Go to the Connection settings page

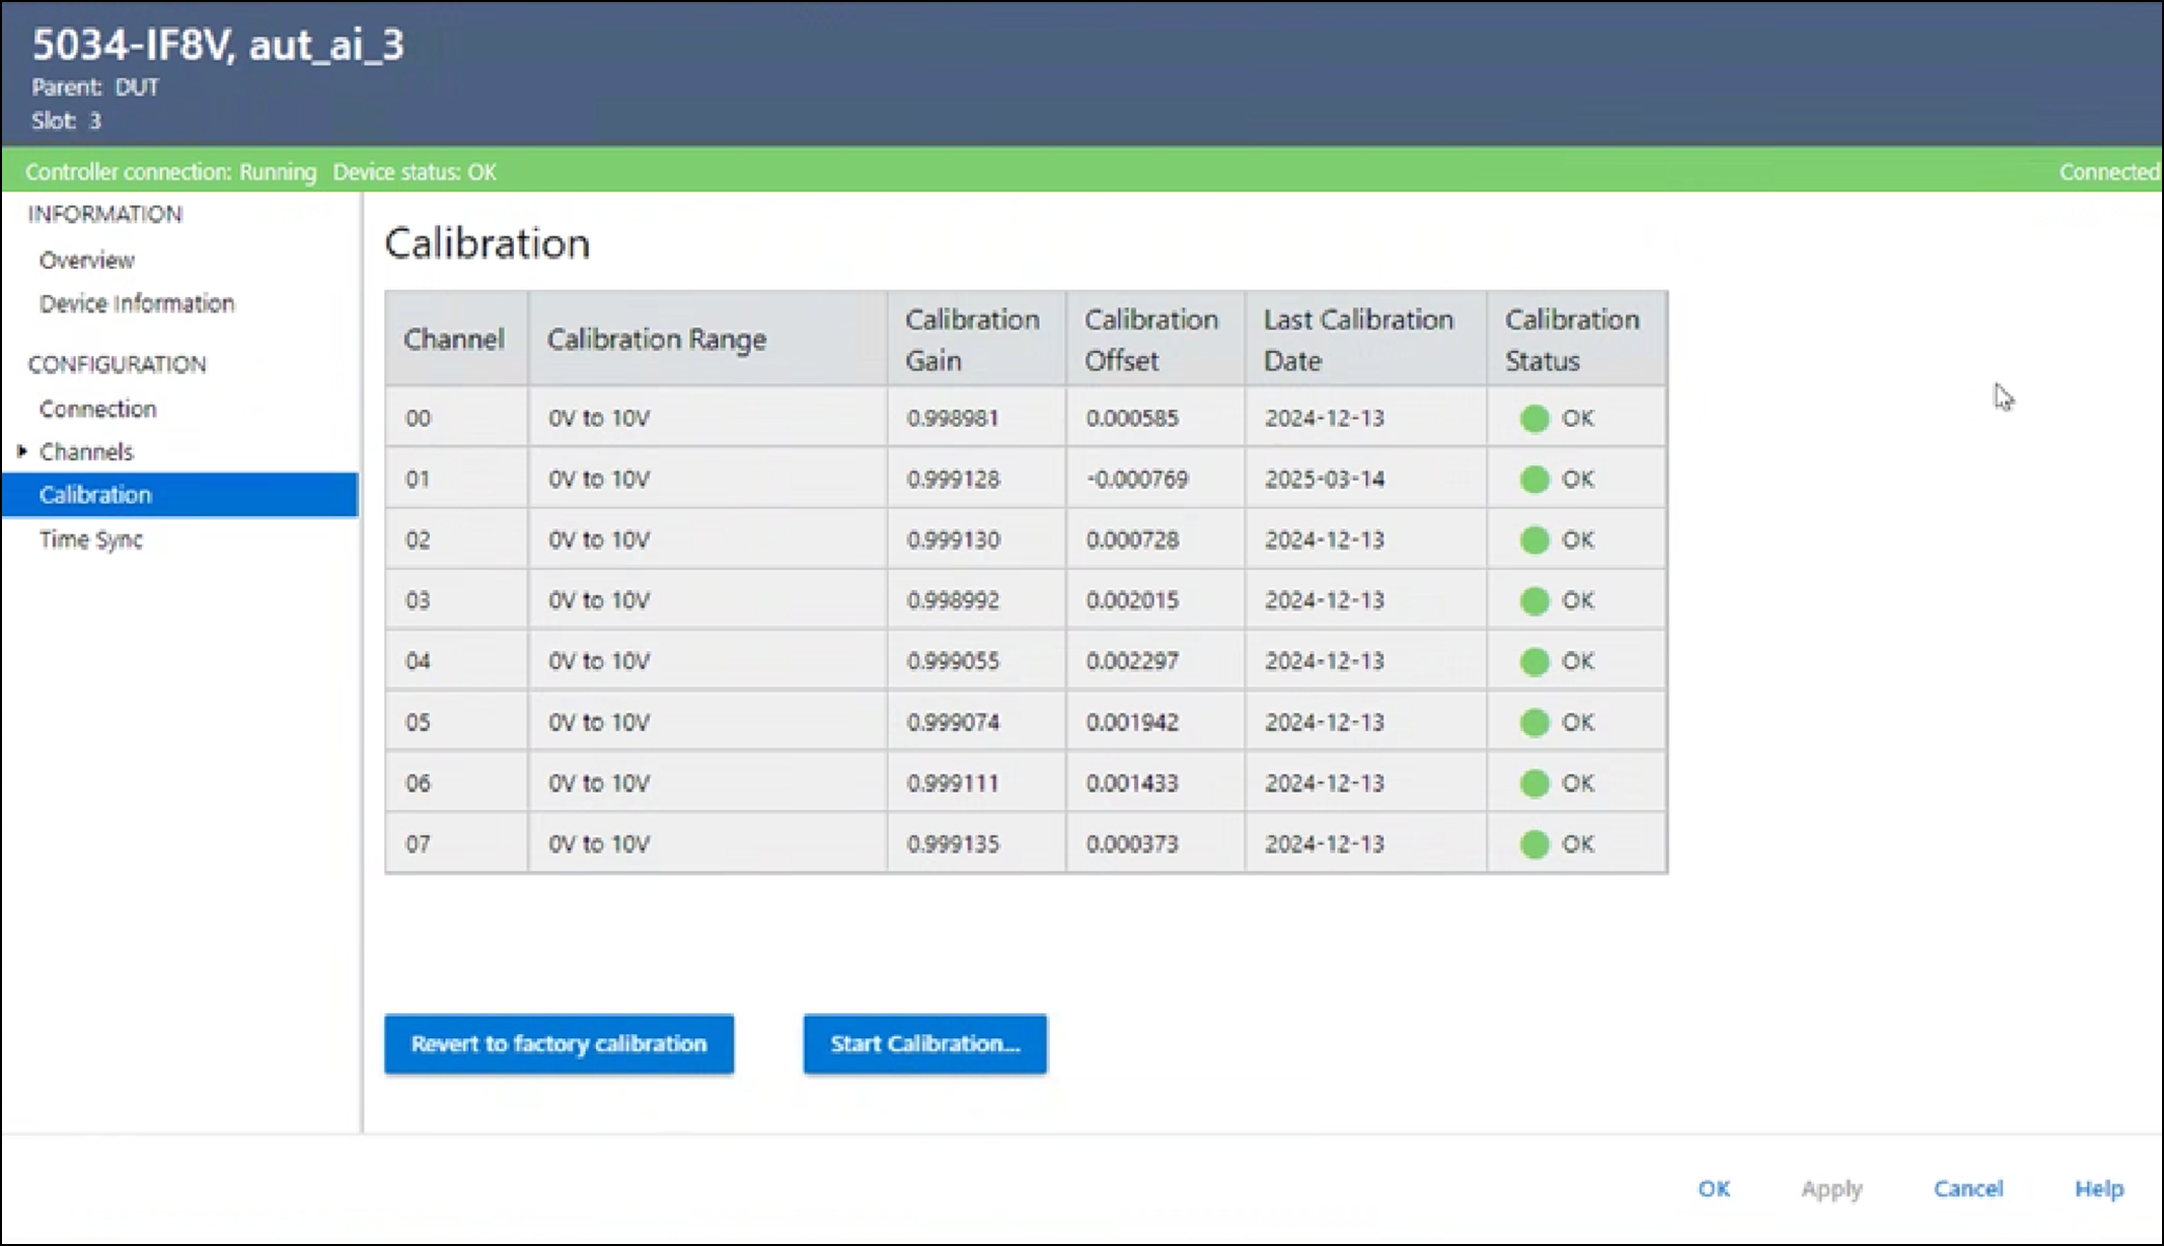[x=98, y=409]
